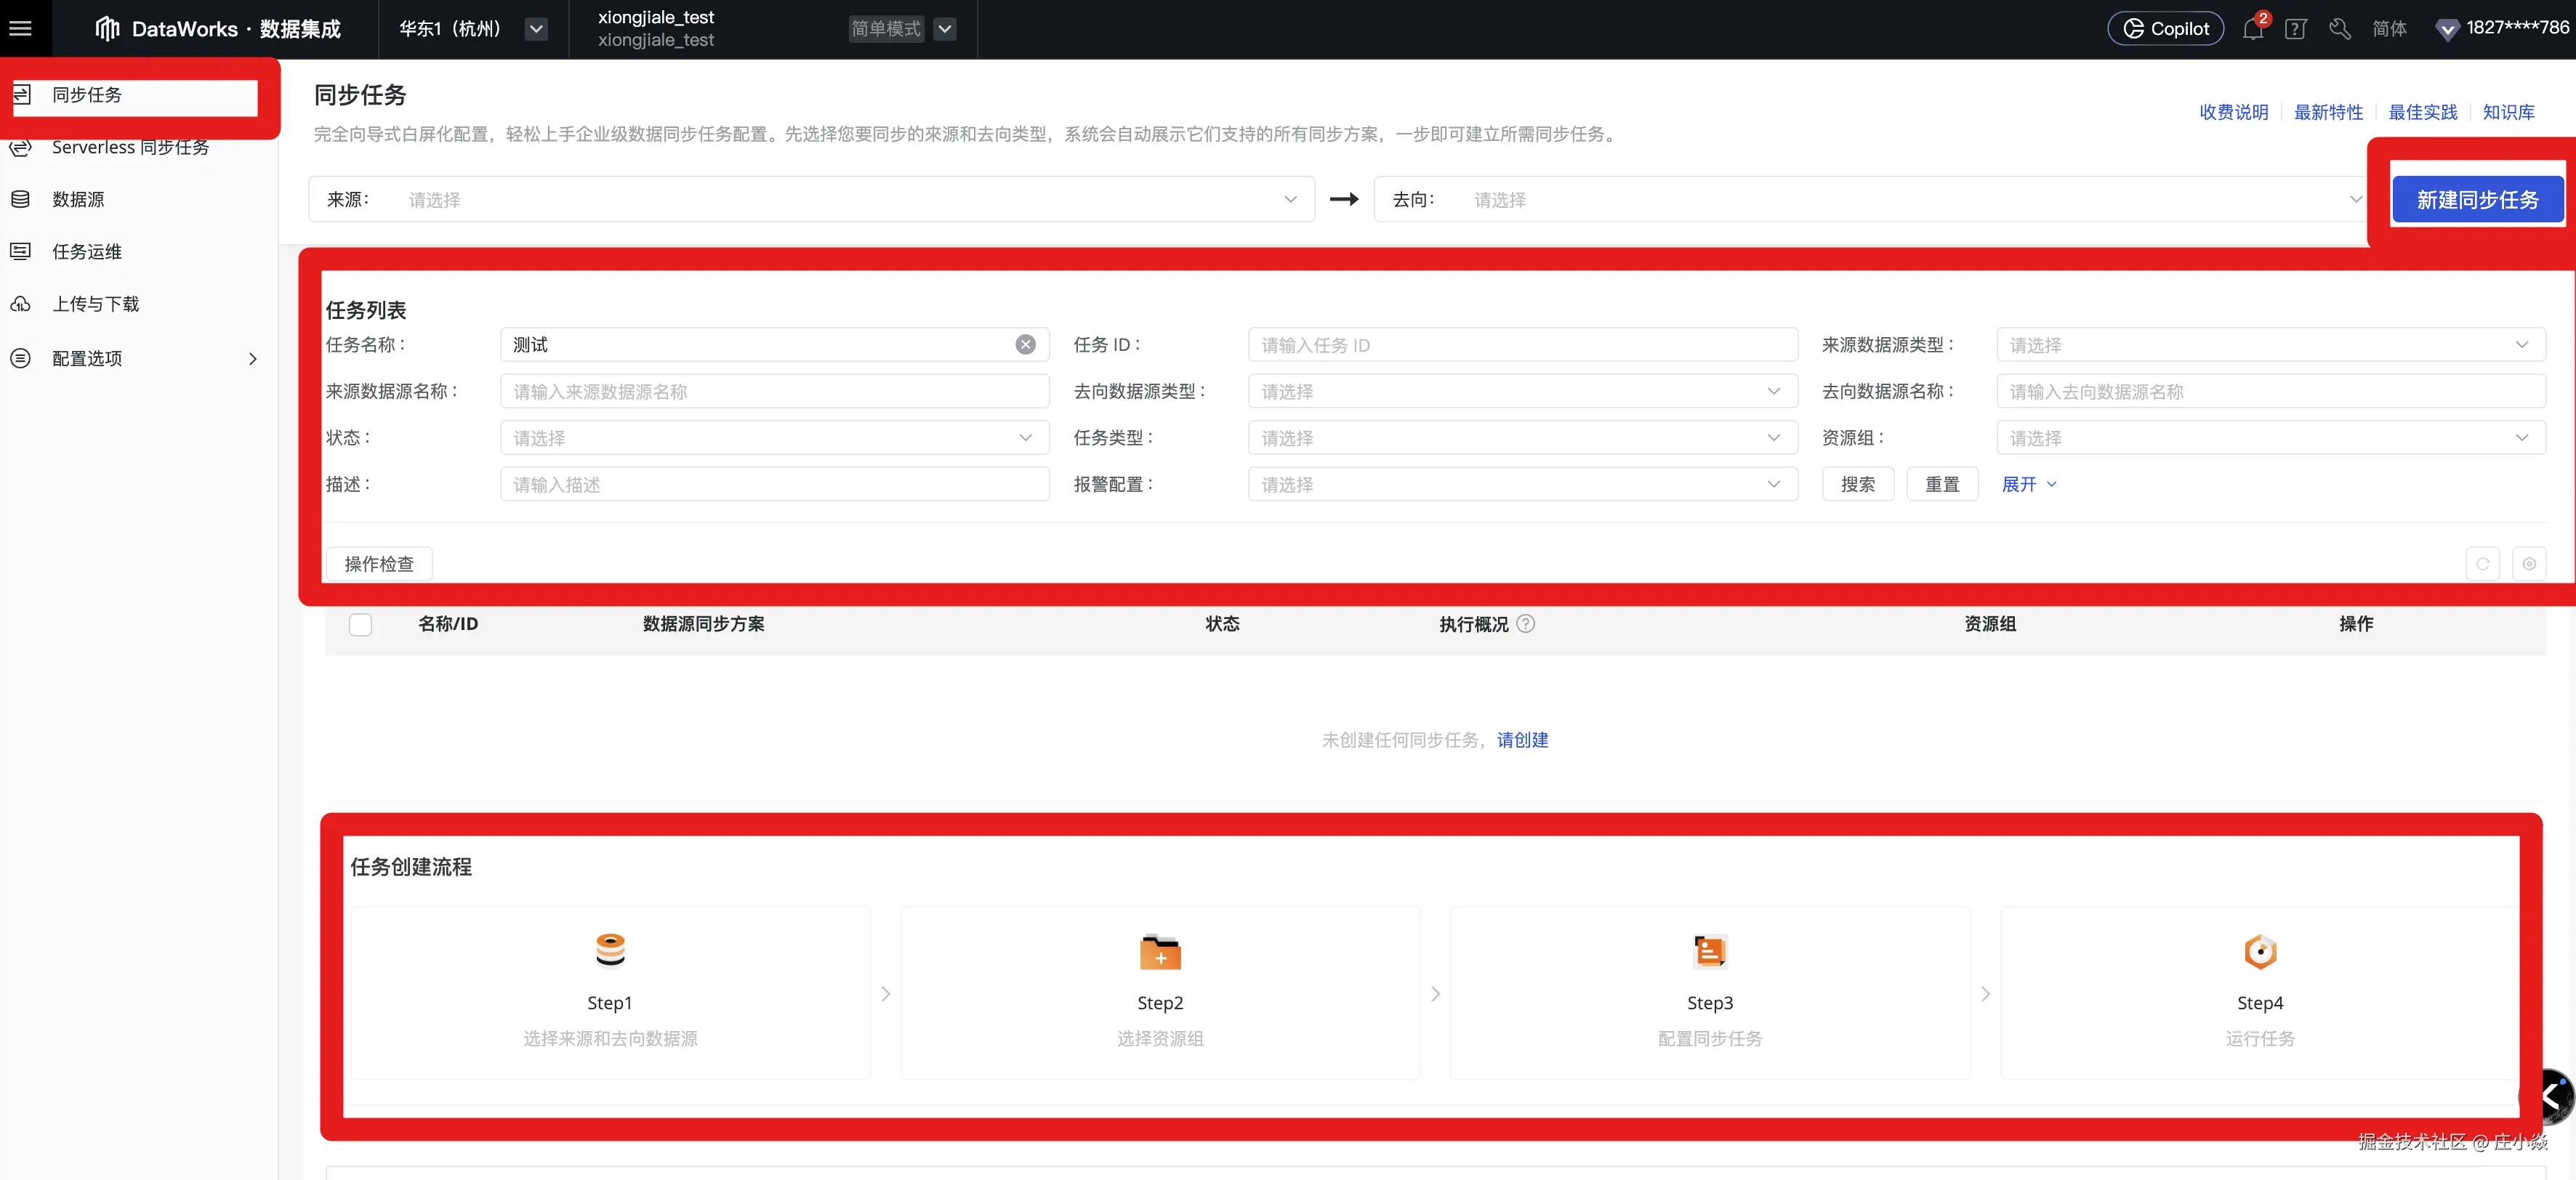Click the wrench tool icon in header
Screen dimensions: 2576x1180
pos(2339,29)
